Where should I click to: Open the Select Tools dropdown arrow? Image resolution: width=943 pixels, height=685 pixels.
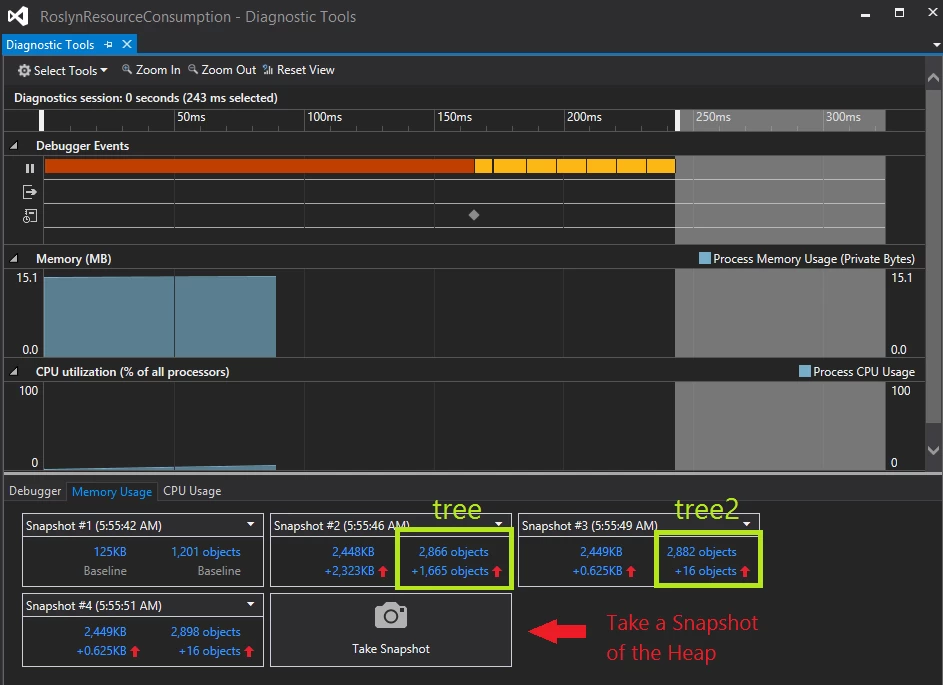(x=104, y=70)
